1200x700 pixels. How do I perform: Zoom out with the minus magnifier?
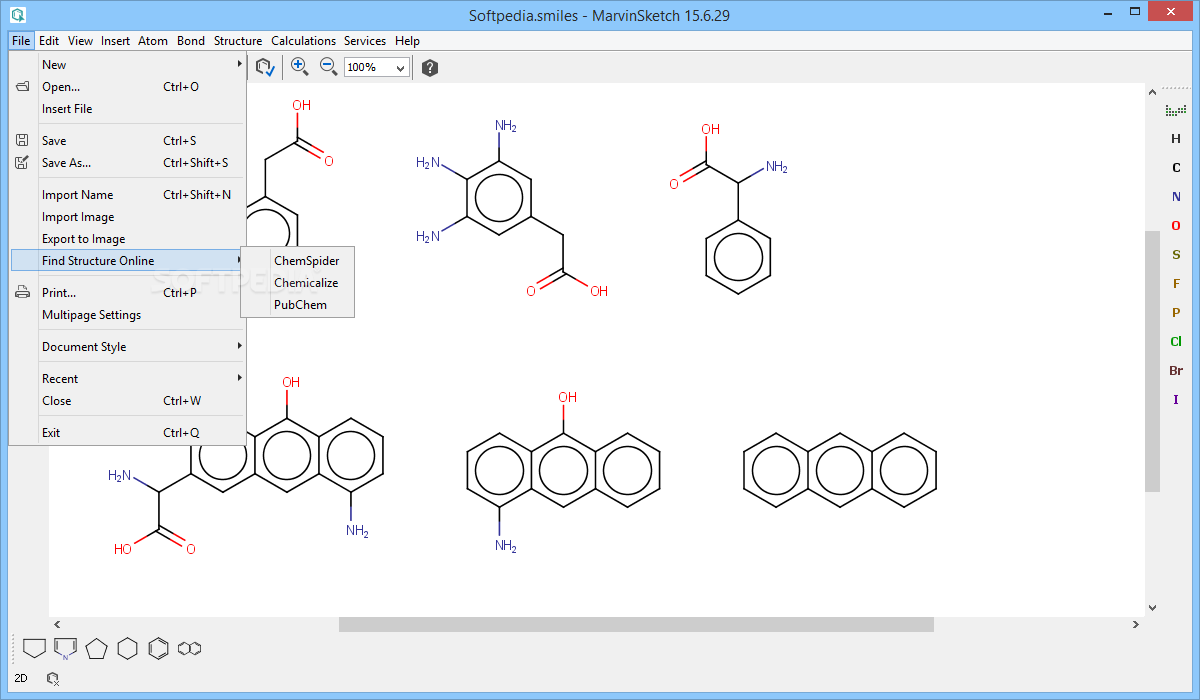click(328, 67)
